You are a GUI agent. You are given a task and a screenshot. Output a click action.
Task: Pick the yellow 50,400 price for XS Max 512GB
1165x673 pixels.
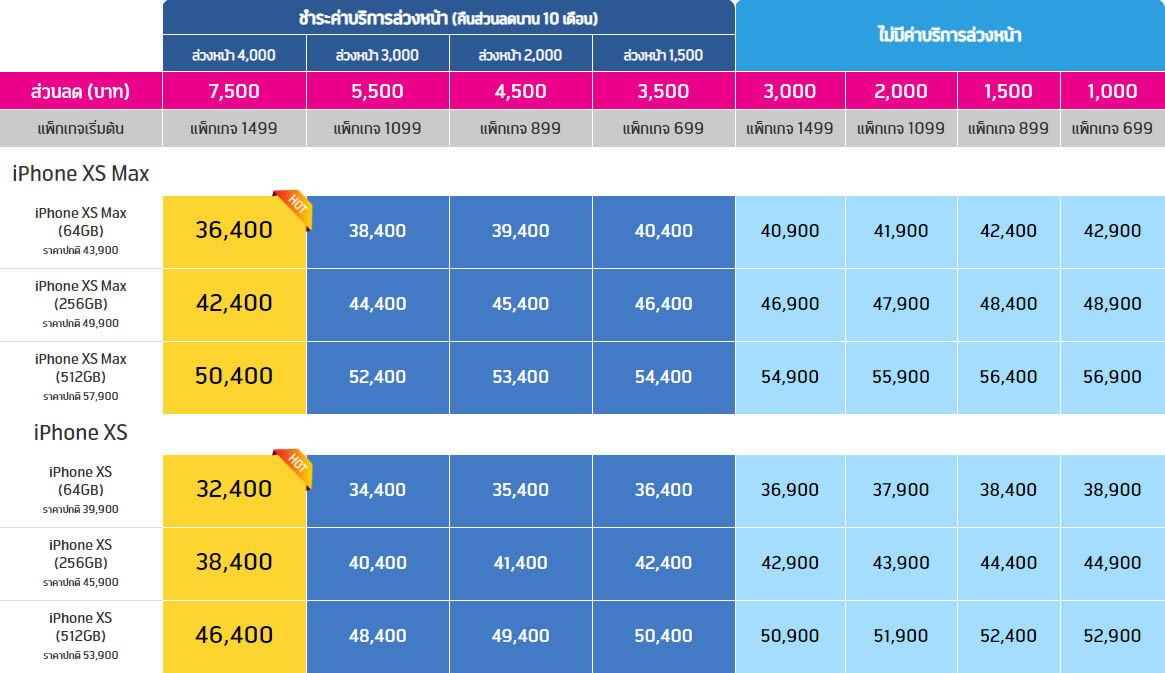coord(234,376)
